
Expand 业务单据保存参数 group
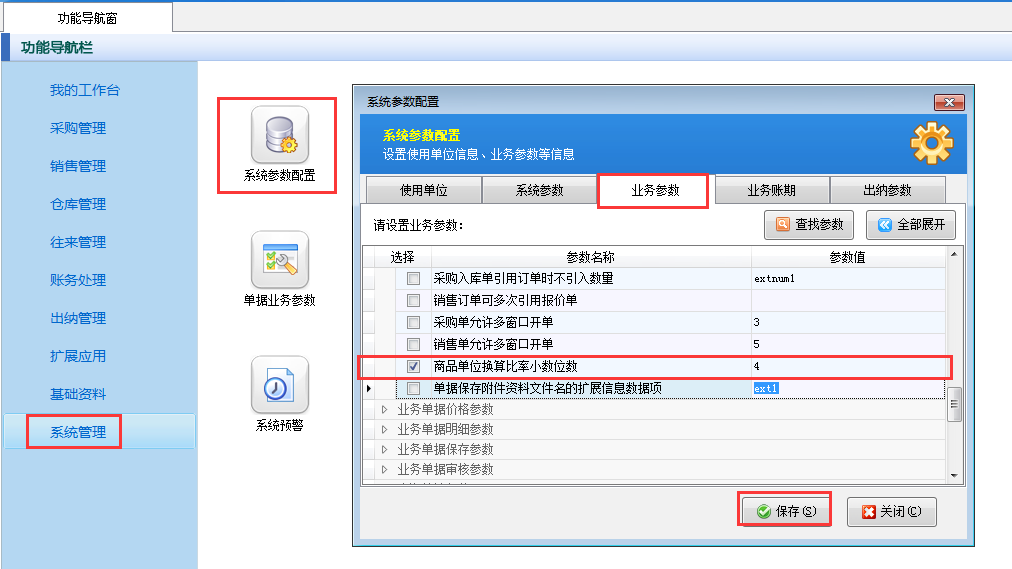(x=384, y=449)
